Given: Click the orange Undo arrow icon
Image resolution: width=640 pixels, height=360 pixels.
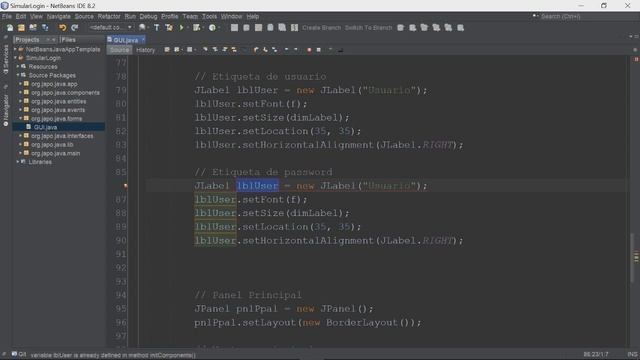Looking at the screenshot, I should 62,28.
